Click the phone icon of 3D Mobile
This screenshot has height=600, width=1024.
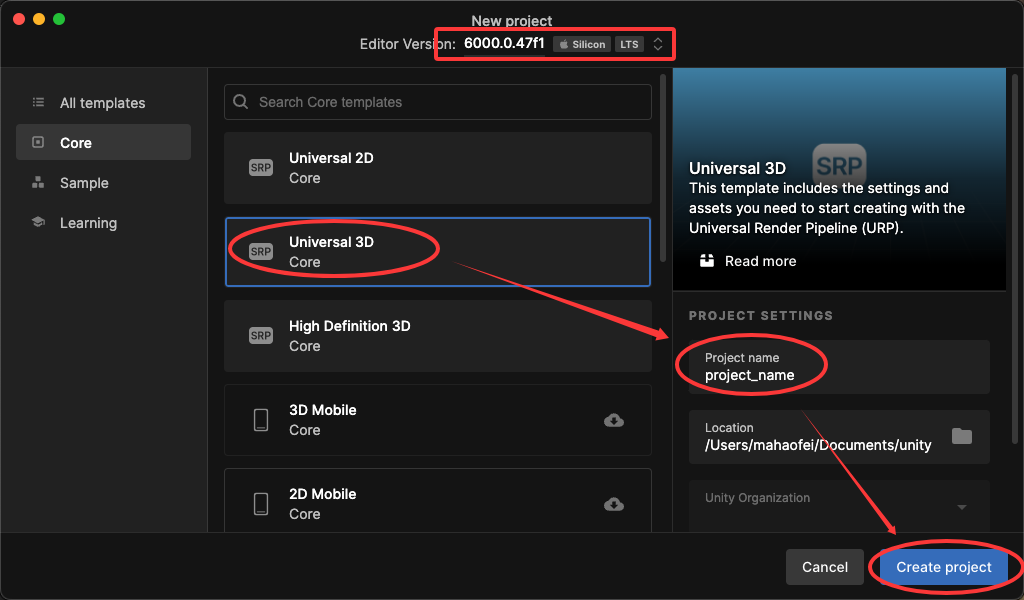tap(261, 420)
